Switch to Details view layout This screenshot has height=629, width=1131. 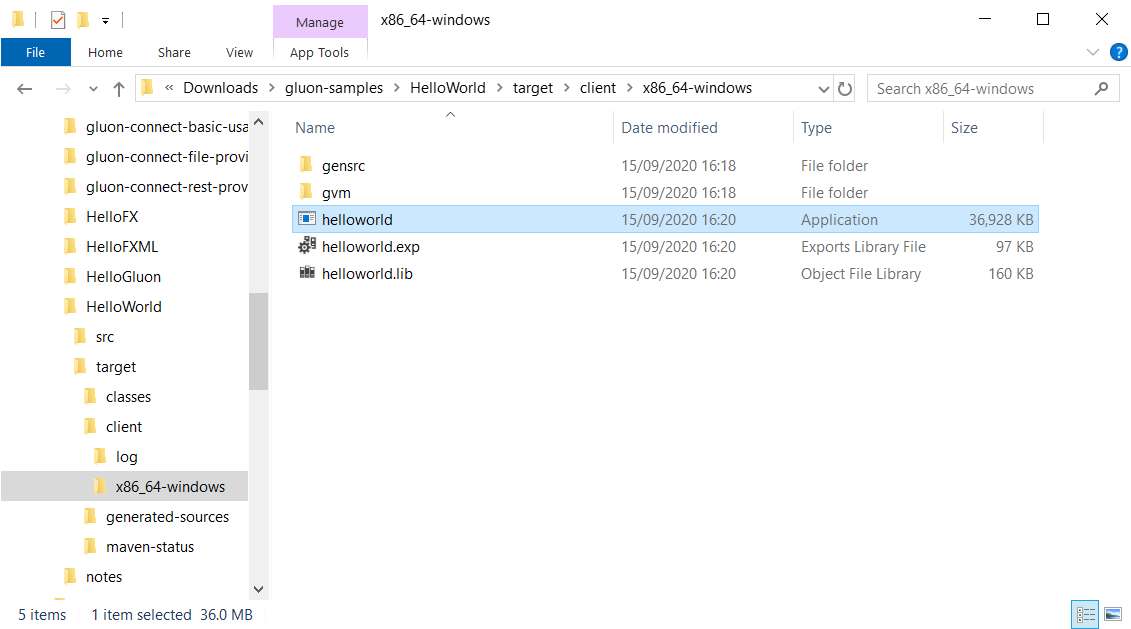click(1085, 615)
